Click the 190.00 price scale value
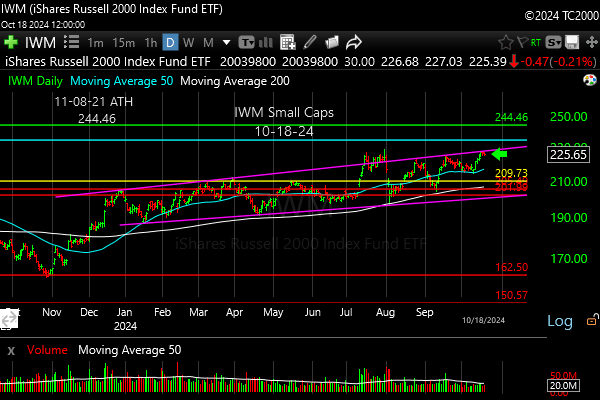 tap(569, 218)
